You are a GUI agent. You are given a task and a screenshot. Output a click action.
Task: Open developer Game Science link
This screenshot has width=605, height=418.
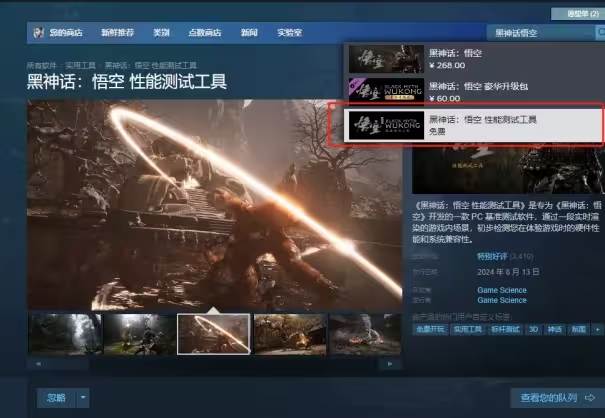coord(502,290)
